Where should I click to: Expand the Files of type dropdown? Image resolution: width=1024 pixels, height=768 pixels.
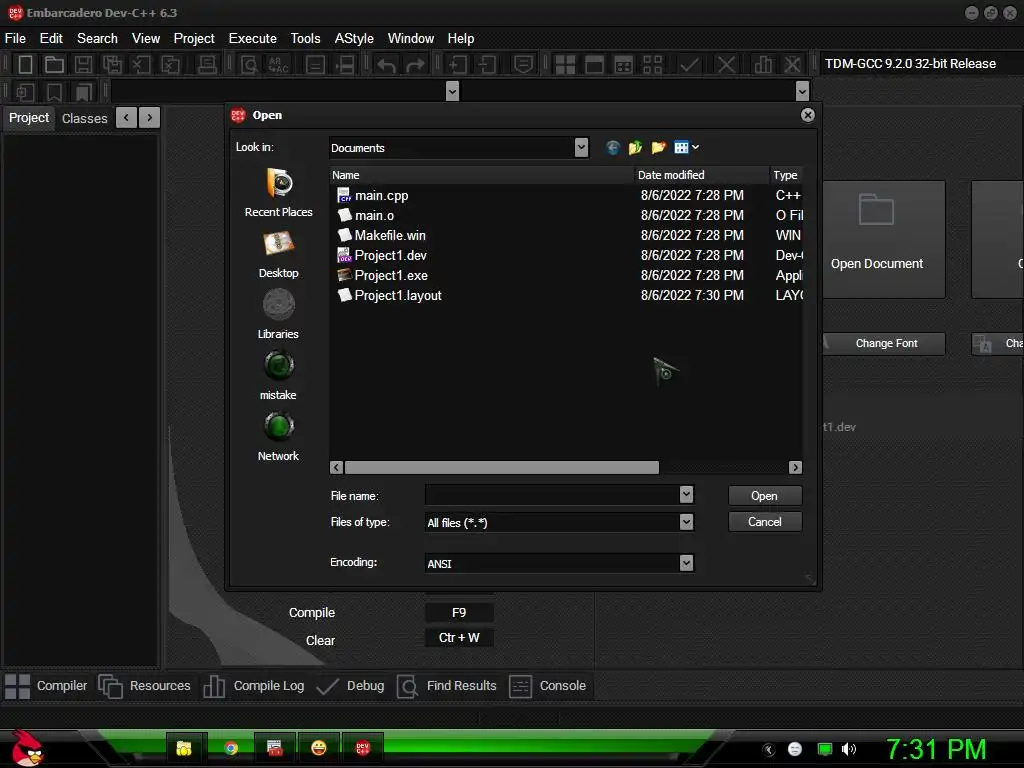click(686, 522)
